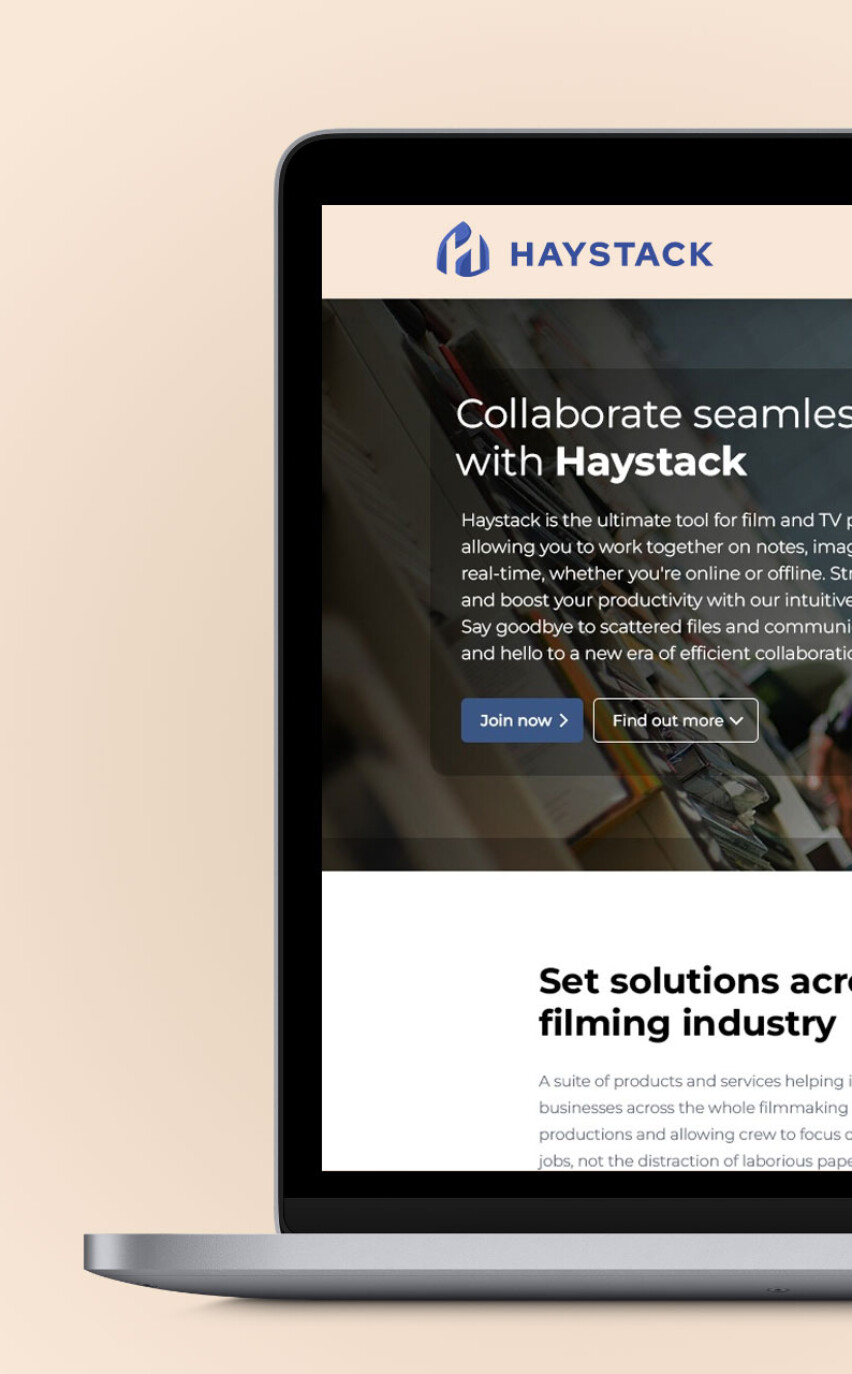
Task: Click the 'allowing you to work together on notes' line
Action: [x=656, y=547]
